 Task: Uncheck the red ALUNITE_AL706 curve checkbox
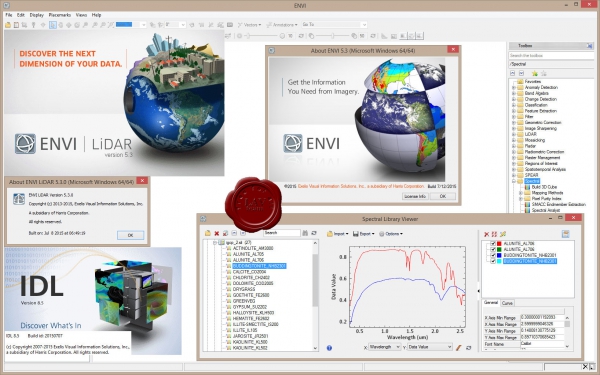(493, 243)
